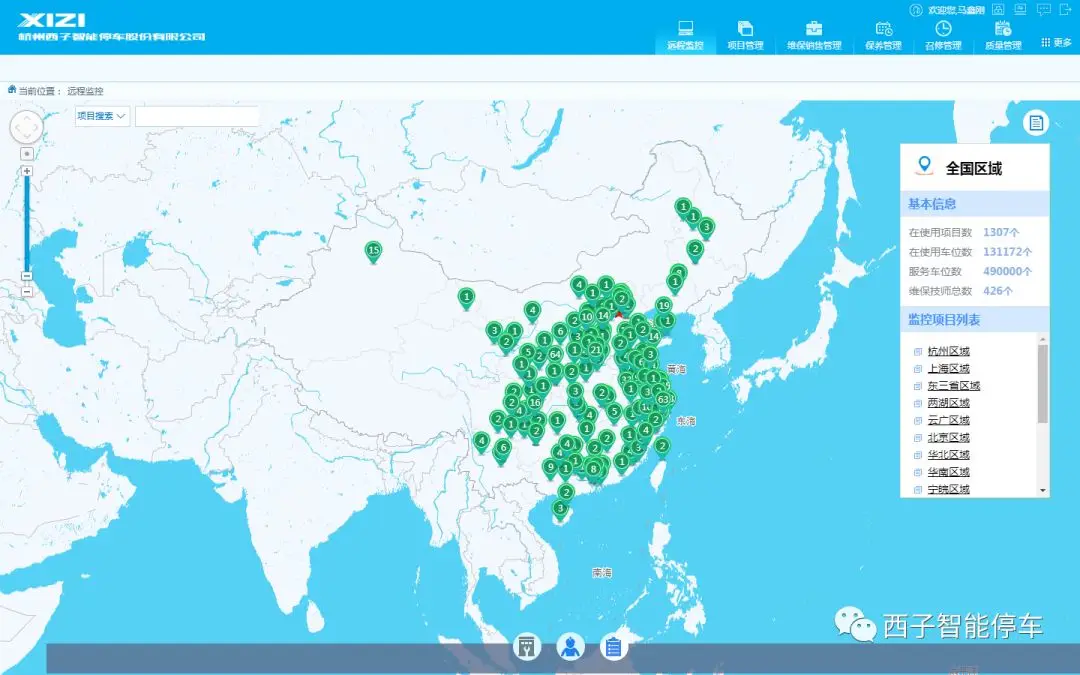Viewport: 1080px width, 675px height.
Task: Click the map pan compass control
Action: (x=26, y=127)
